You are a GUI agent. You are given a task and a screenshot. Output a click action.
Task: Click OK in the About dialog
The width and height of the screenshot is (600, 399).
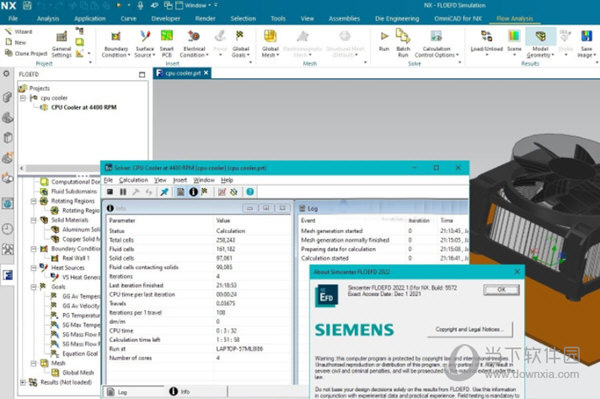point(501,290)
